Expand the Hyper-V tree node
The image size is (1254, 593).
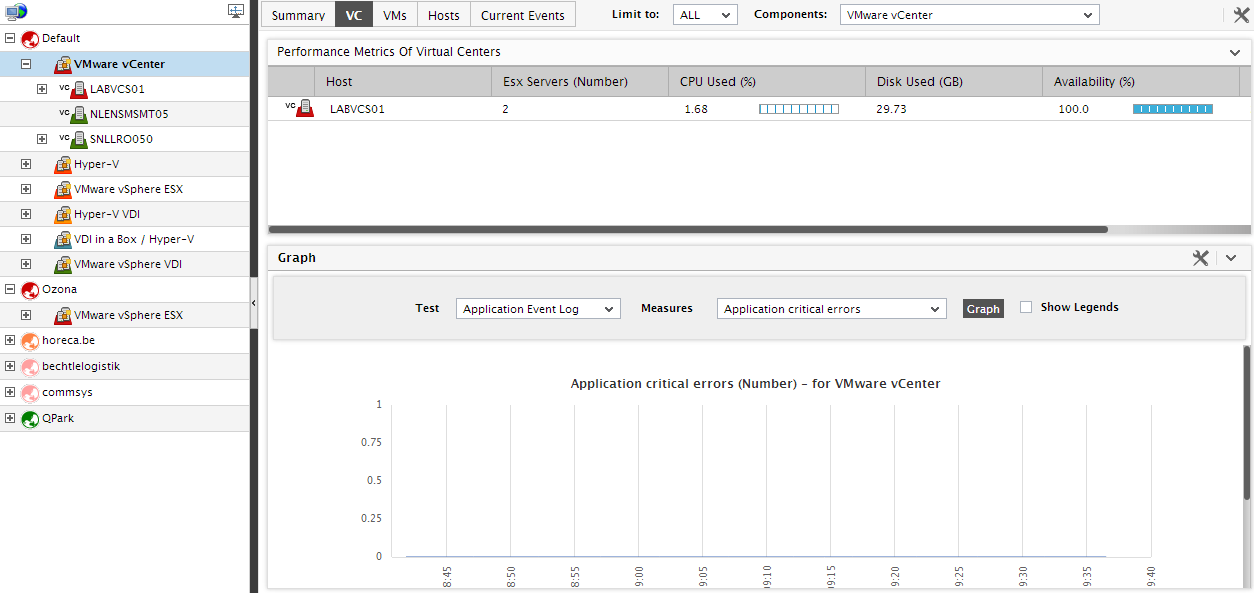[26, 164]
